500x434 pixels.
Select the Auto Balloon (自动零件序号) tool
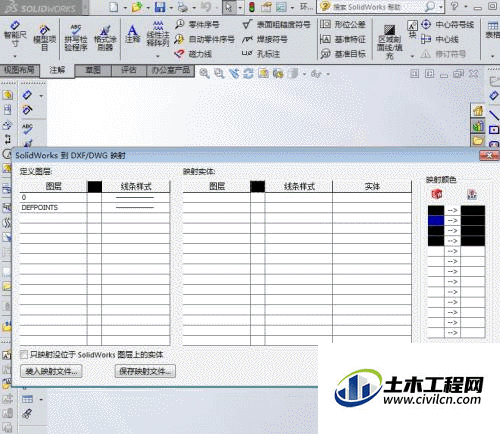(x=204, y=39)
